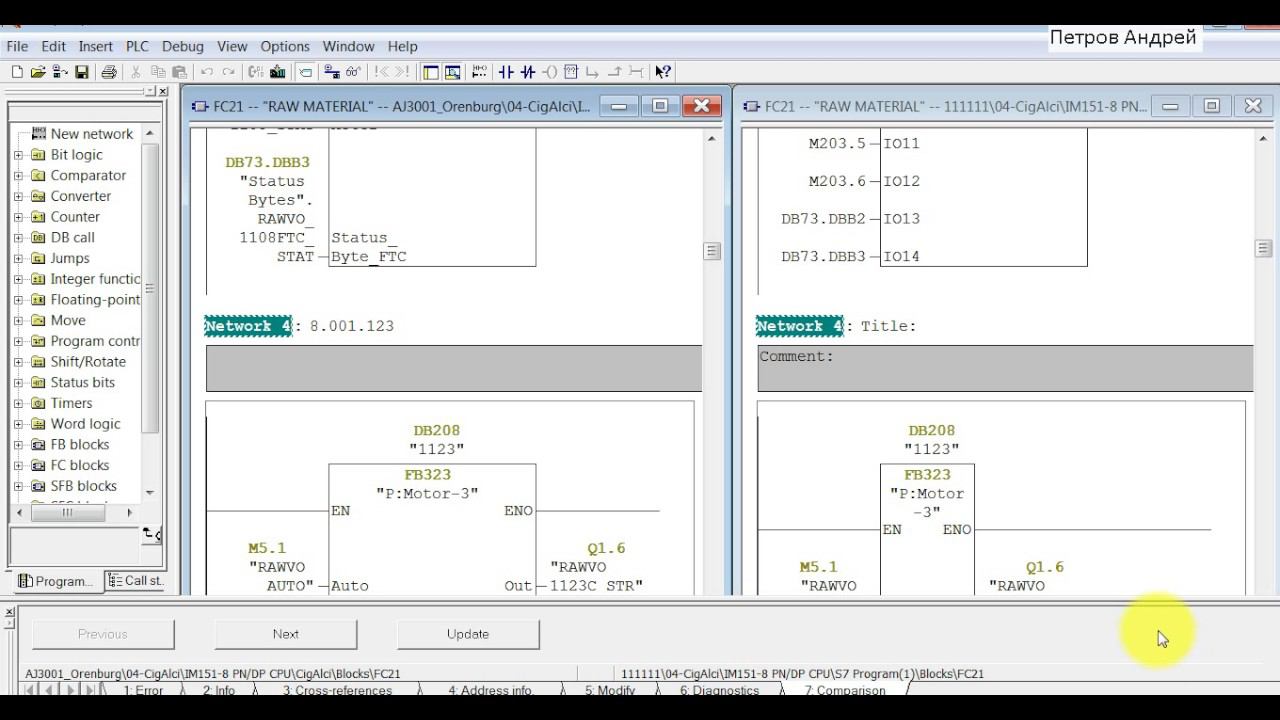The width and height of the screenshot is (1280, 720).
Task: Open the File menu
Action: (17, 46)
